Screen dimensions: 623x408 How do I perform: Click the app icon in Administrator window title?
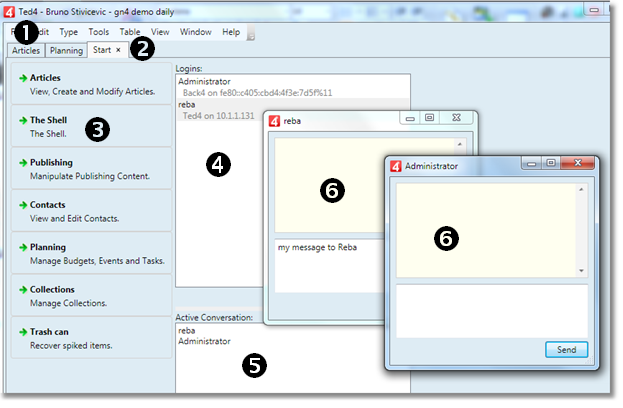coord(396,166)
